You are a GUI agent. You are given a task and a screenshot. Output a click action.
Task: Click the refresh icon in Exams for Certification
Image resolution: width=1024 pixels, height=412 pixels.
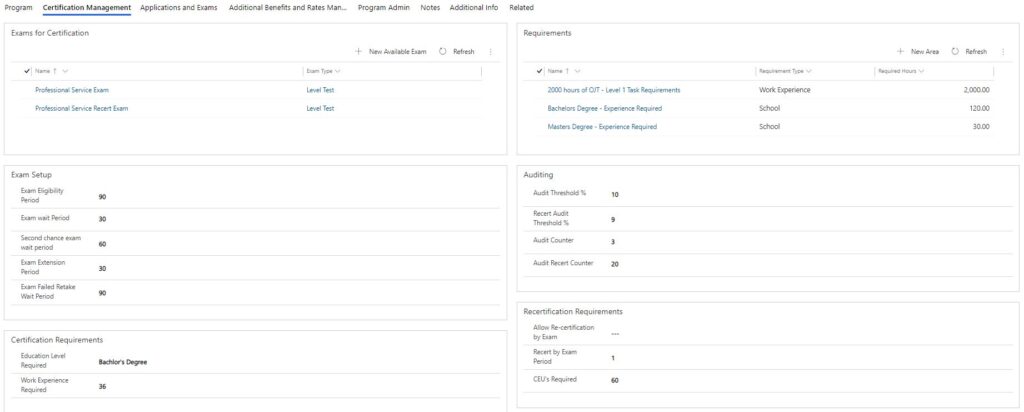click(443, 52)
